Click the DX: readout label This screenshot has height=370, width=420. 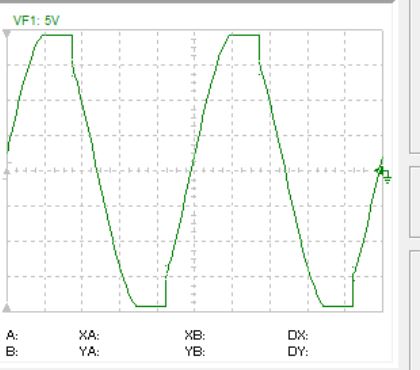298,335
